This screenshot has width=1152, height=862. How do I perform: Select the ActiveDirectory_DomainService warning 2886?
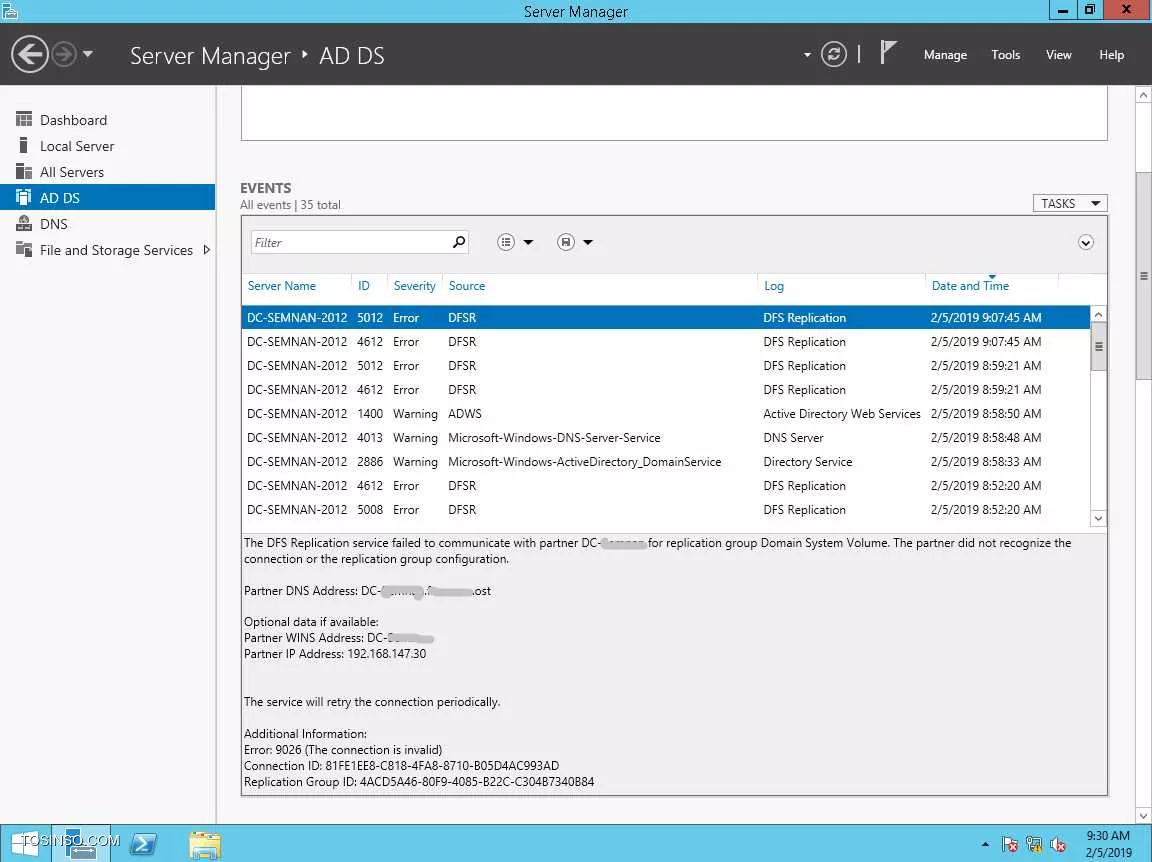click(666, 461)
